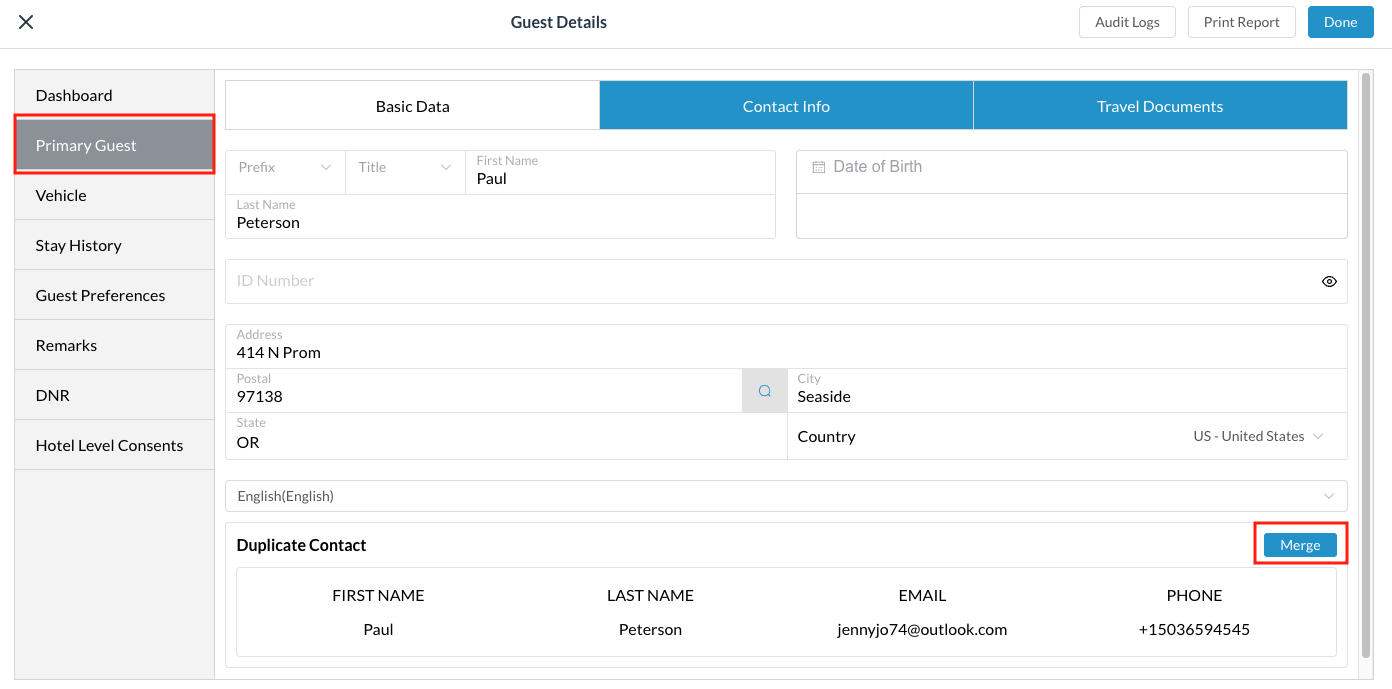
Task: Switch to the Contact Info tab
Action: (786, 106)
